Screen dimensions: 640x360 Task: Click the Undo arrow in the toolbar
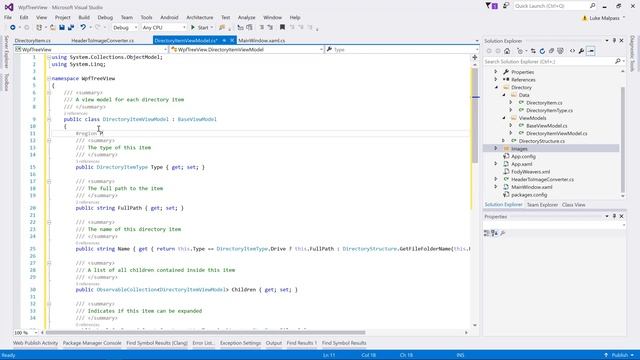[x=83, y=27]
